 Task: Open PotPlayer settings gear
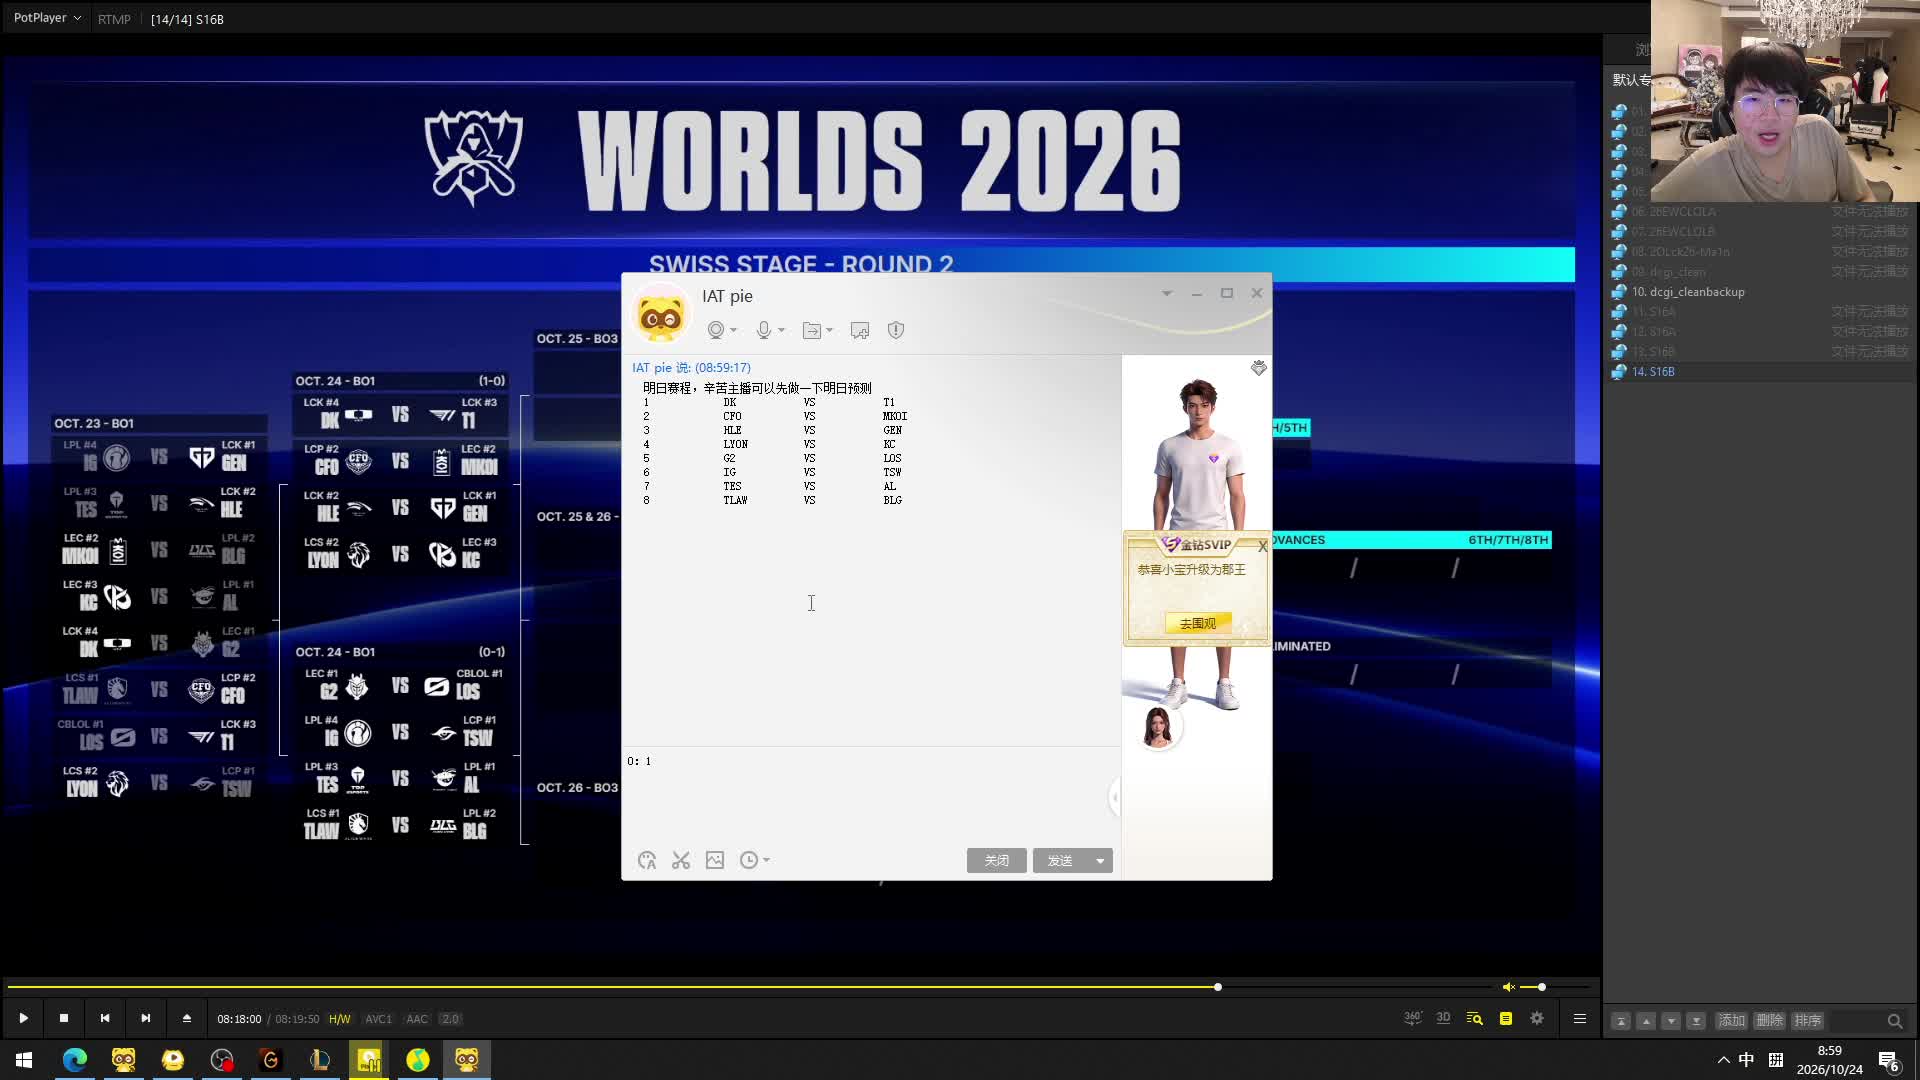[1537, 1018]
